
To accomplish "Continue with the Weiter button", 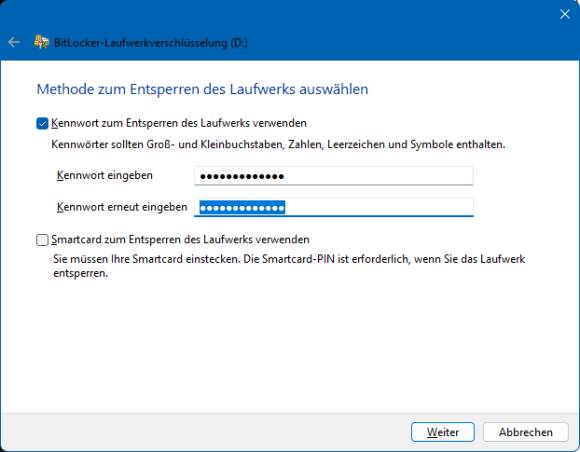I will 443,432.
